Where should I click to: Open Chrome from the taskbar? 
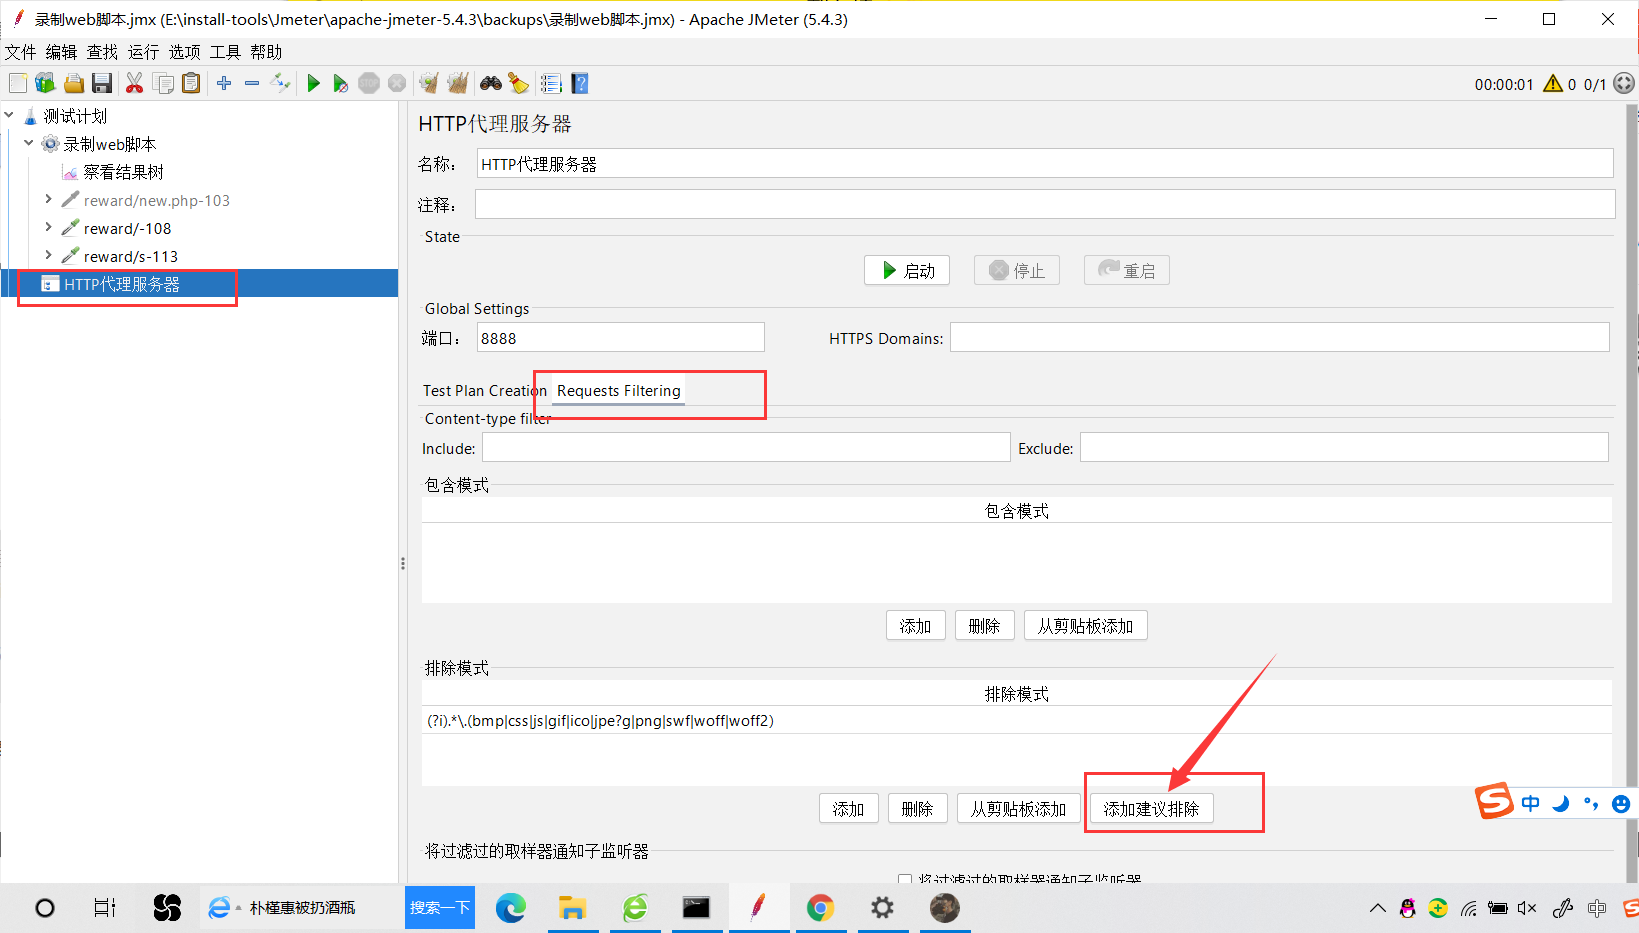820,908
